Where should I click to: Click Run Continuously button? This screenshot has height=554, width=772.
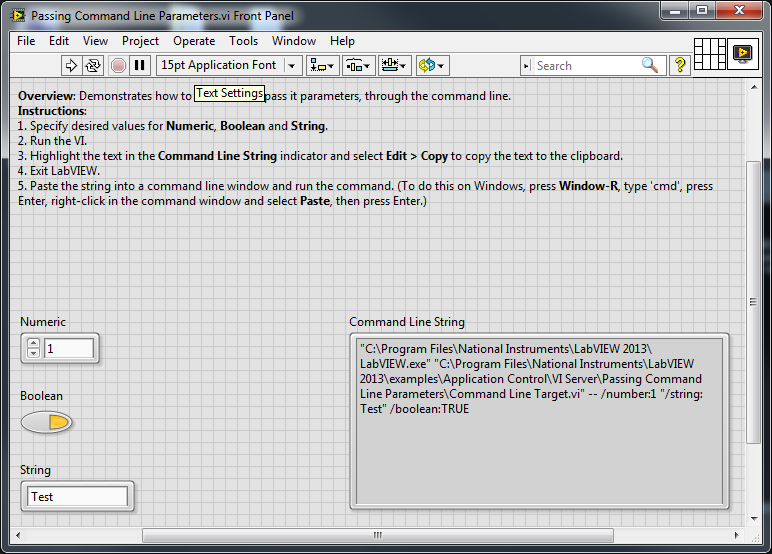pos(93,65)
